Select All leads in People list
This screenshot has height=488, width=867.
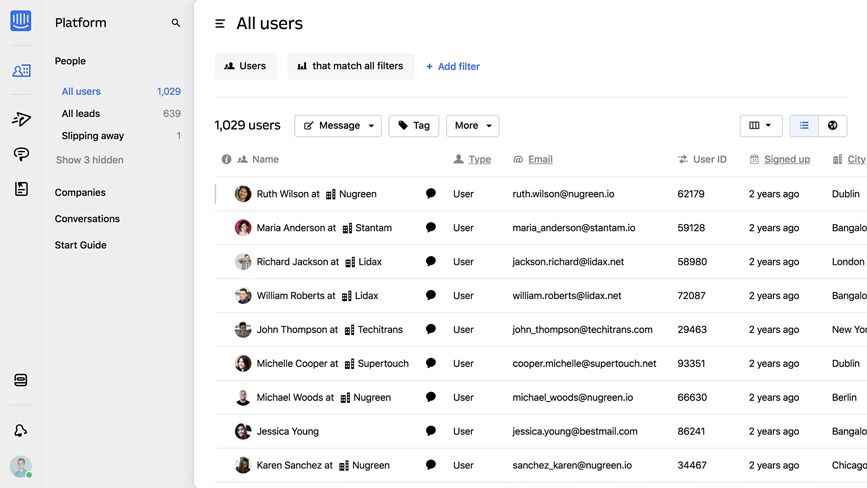click(81, 114)
